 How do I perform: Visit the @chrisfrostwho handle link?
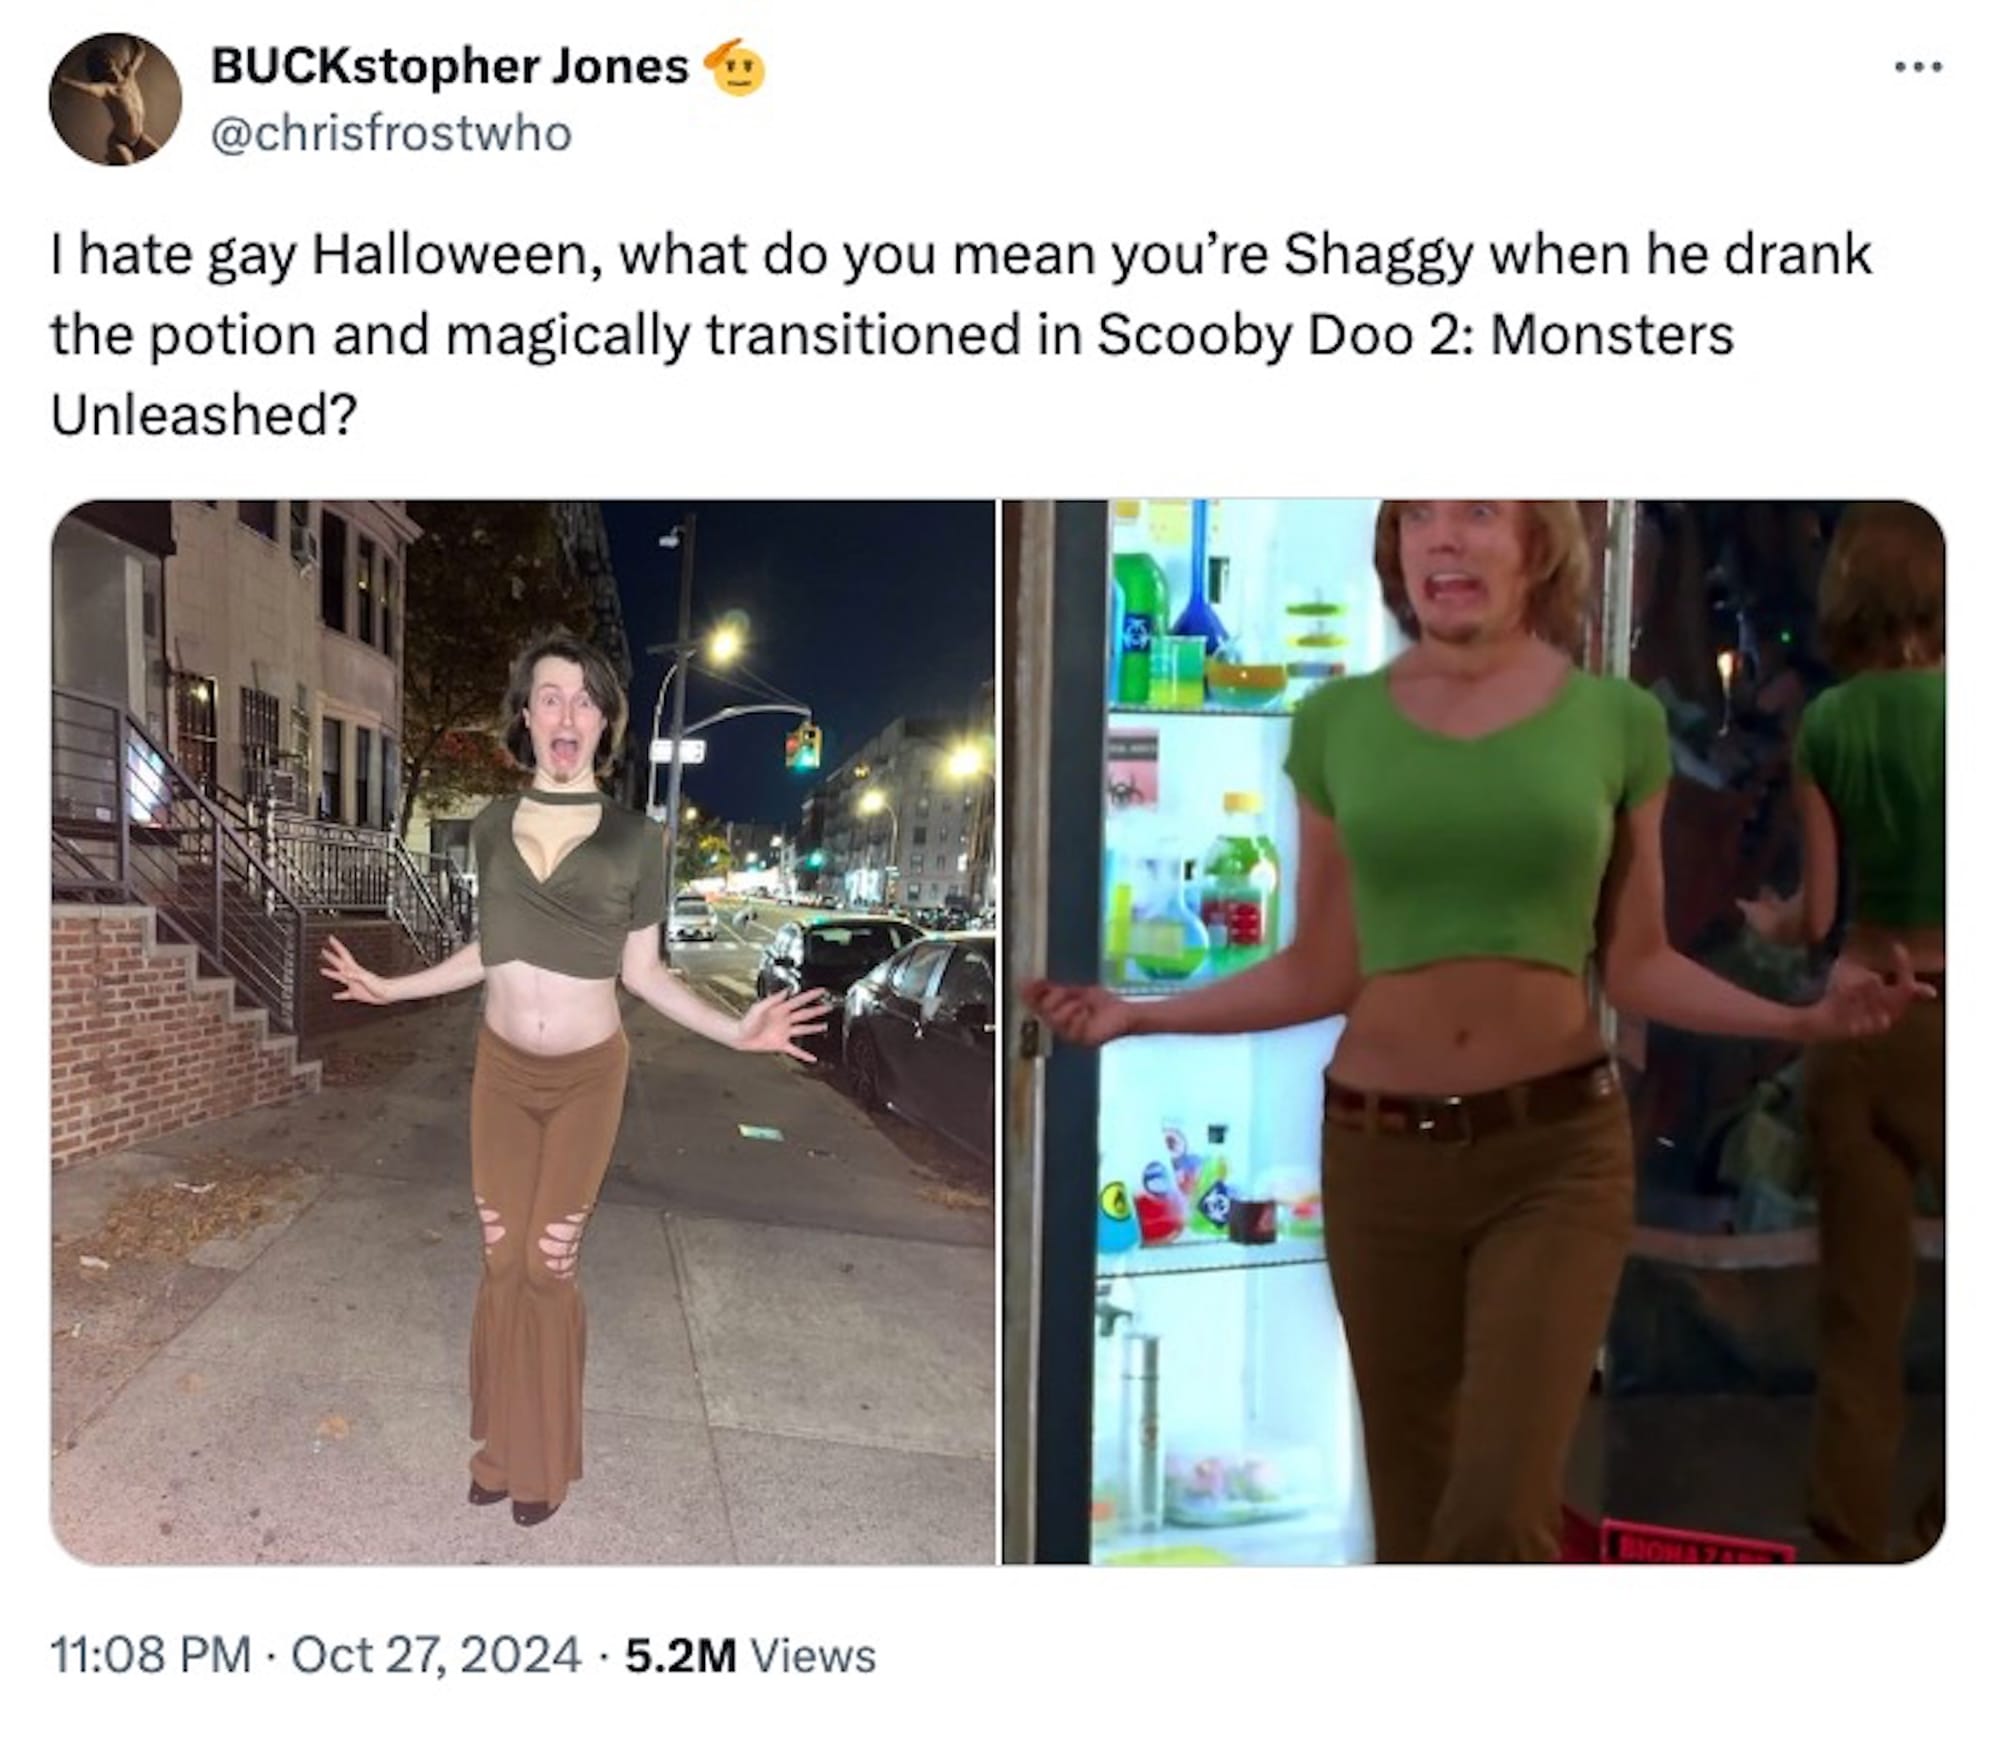pyautogui.click(x=391, y=133)
